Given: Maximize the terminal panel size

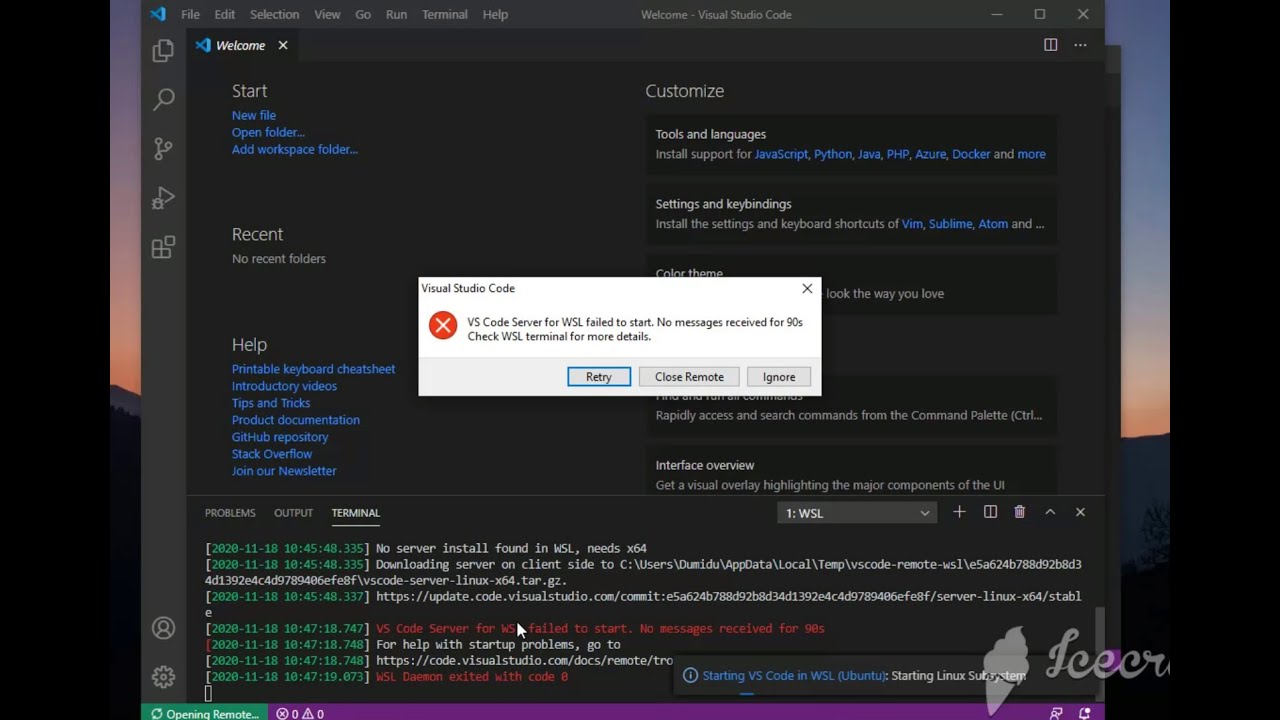Looking at the screenshot, I should click(x=1050, y=512).
